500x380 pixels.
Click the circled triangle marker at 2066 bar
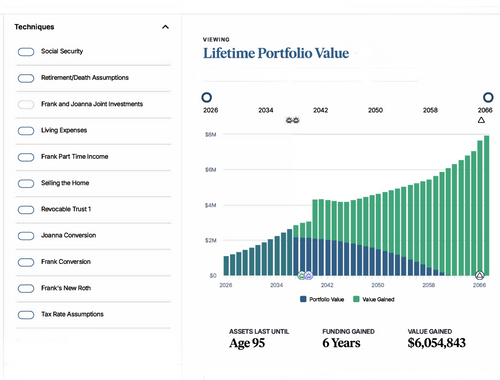coord(479,275)
